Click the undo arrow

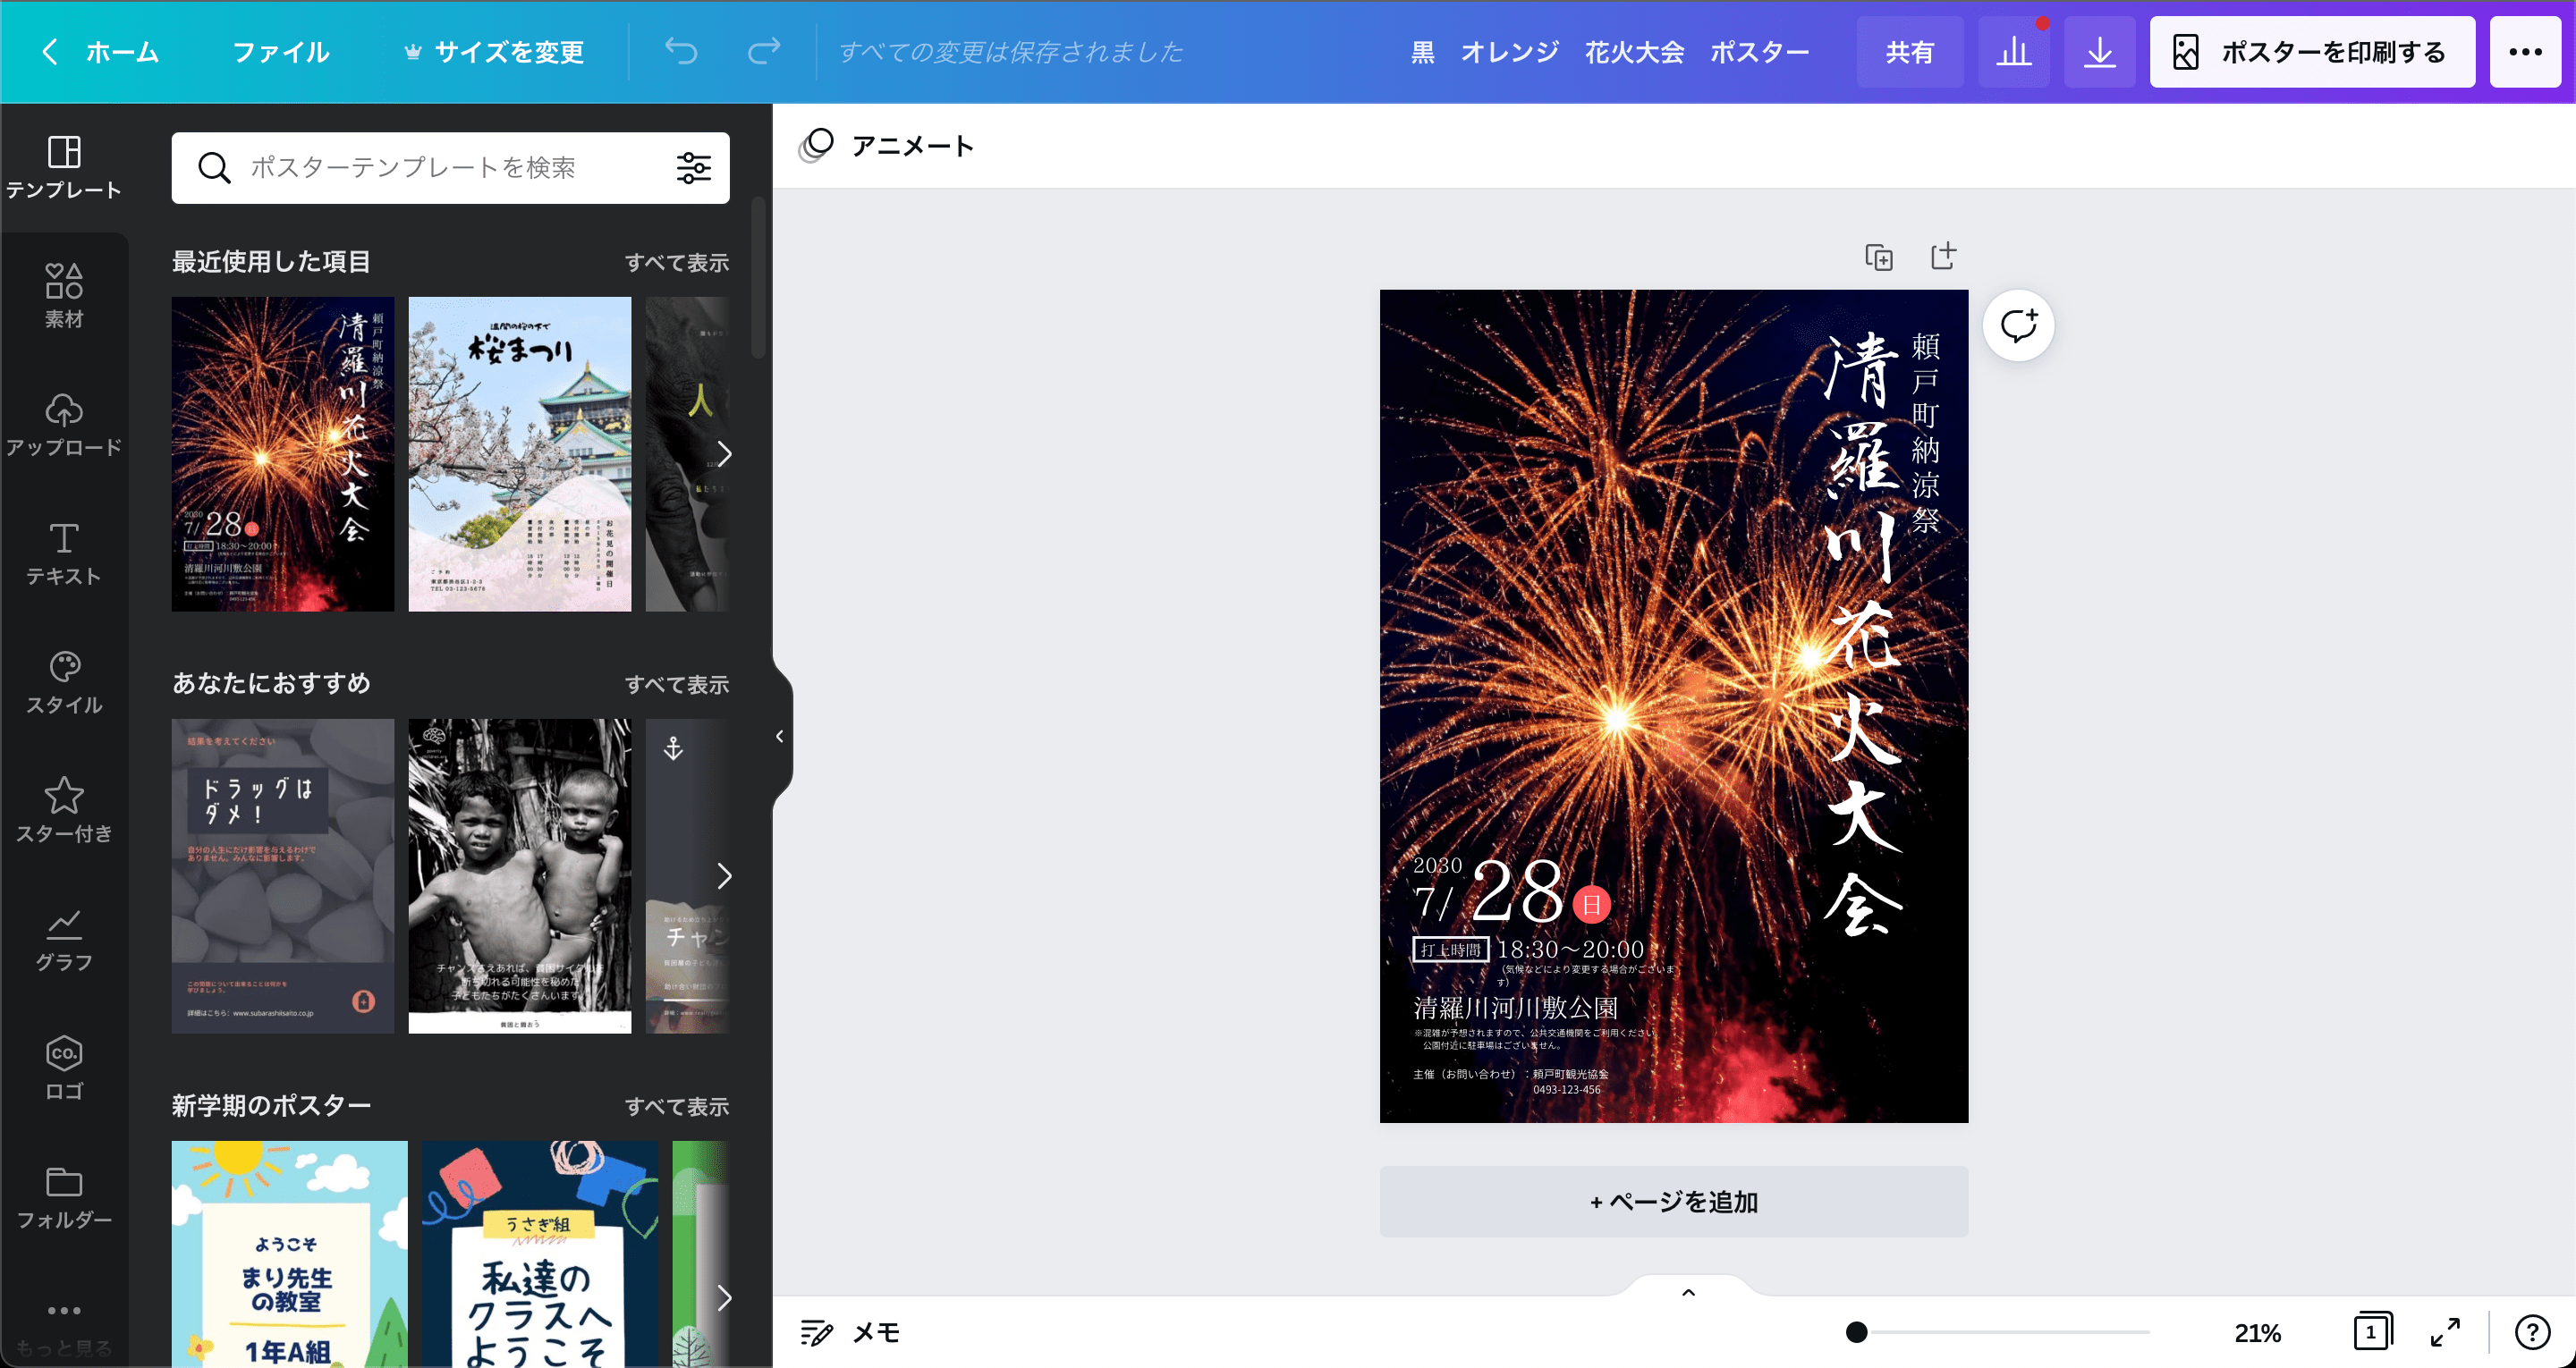tap(681, 52)
